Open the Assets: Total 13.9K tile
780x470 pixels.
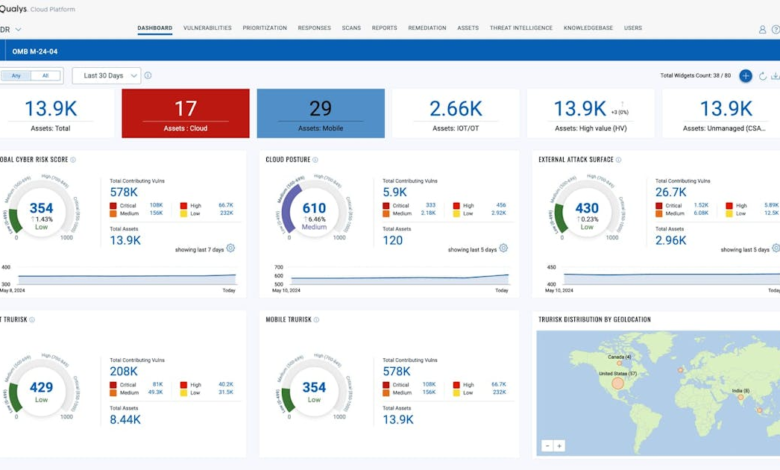point(57,113)
